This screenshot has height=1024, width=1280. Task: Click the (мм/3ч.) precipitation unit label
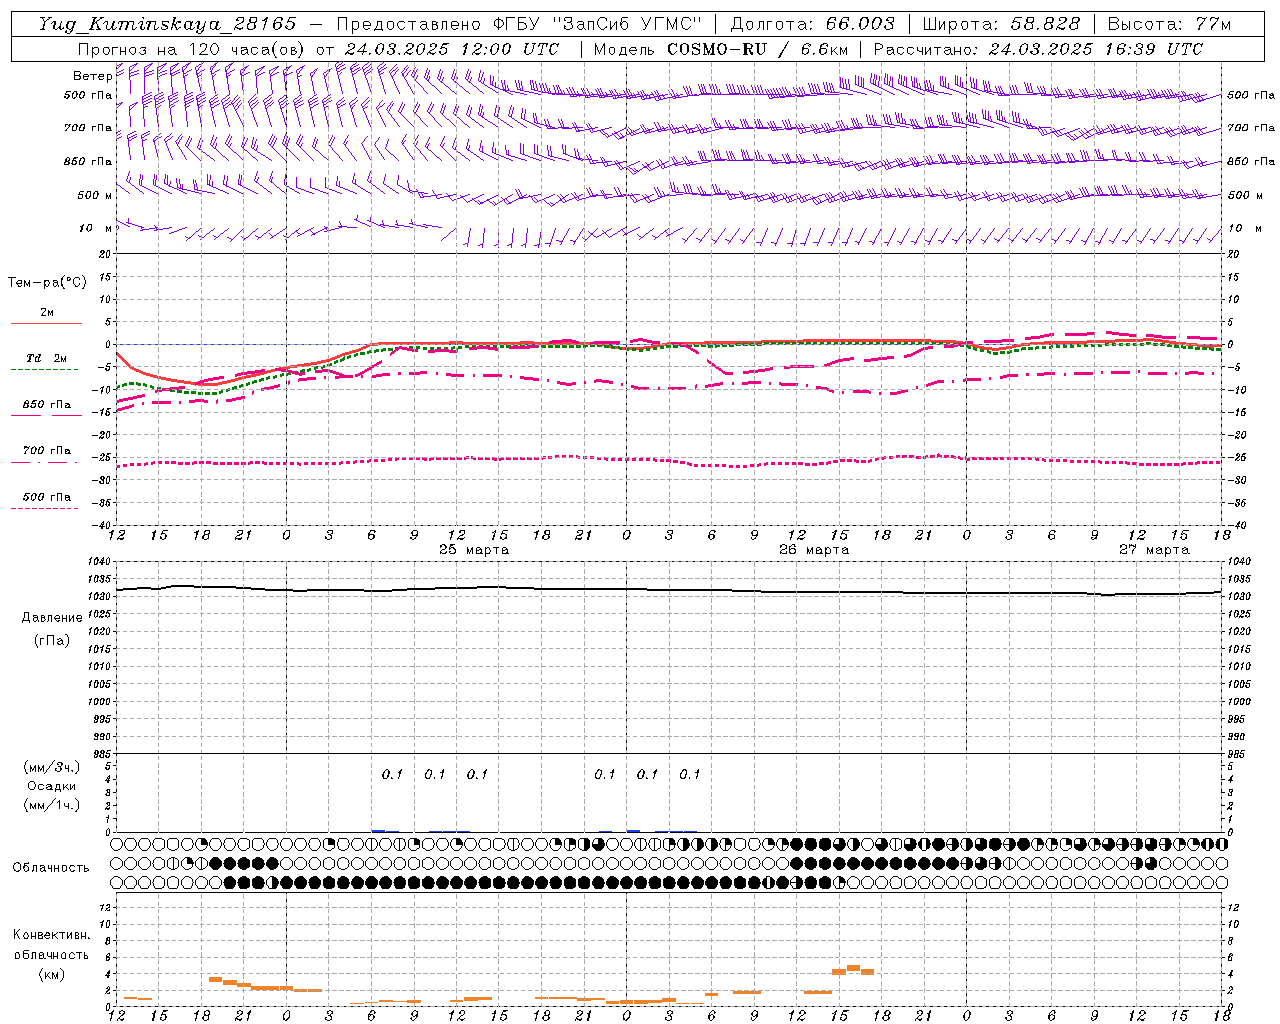[52, 767]
